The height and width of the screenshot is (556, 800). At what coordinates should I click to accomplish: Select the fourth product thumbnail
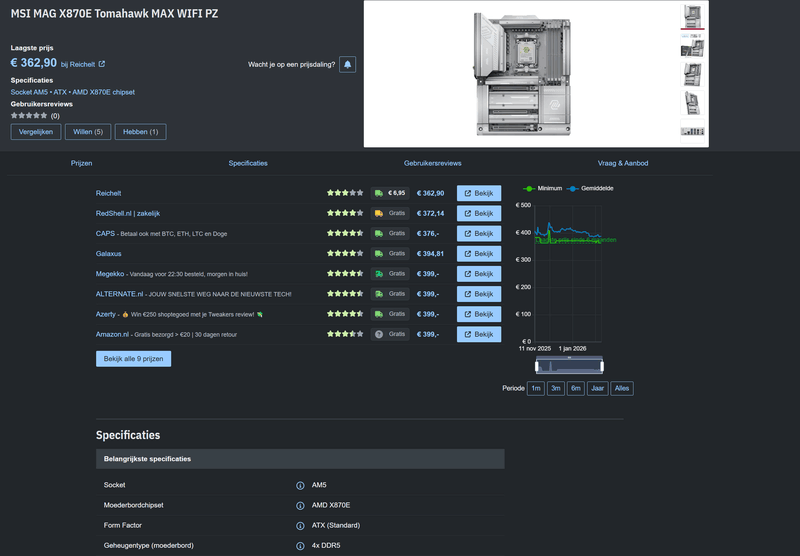(x=692, y=103)
